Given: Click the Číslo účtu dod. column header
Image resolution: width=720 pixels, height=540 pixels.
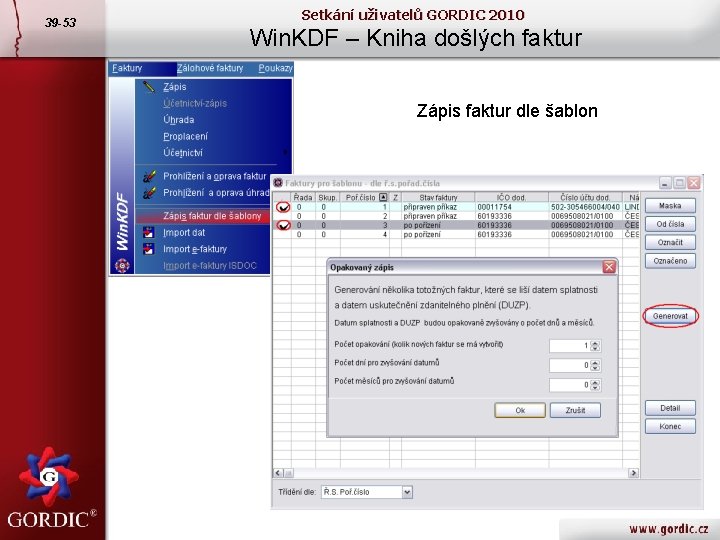Looking at the screenshot, I should [585, 197].
